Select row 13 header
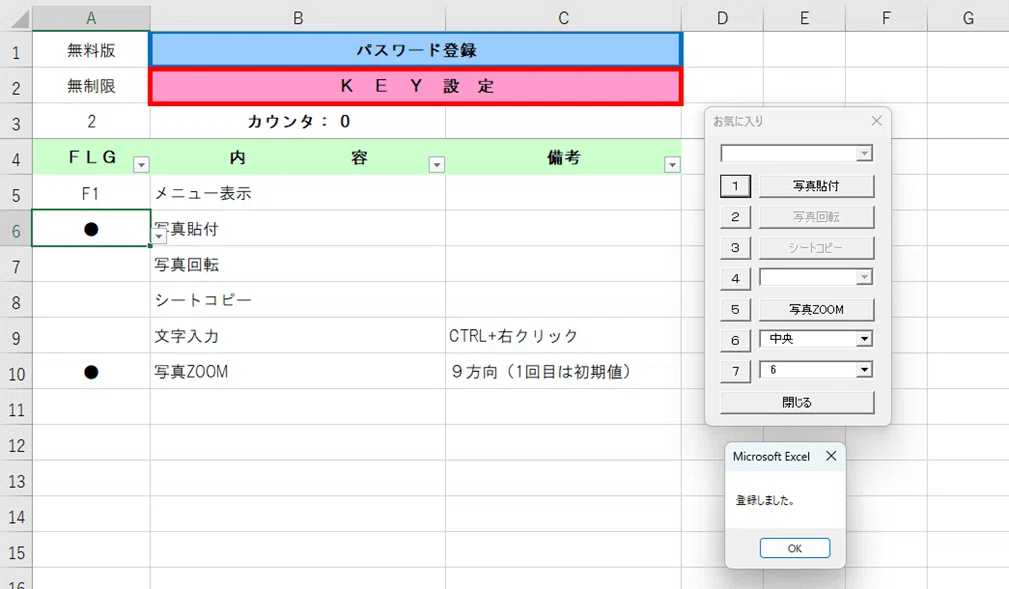1009x589 pixels. [x=16, y=481]
